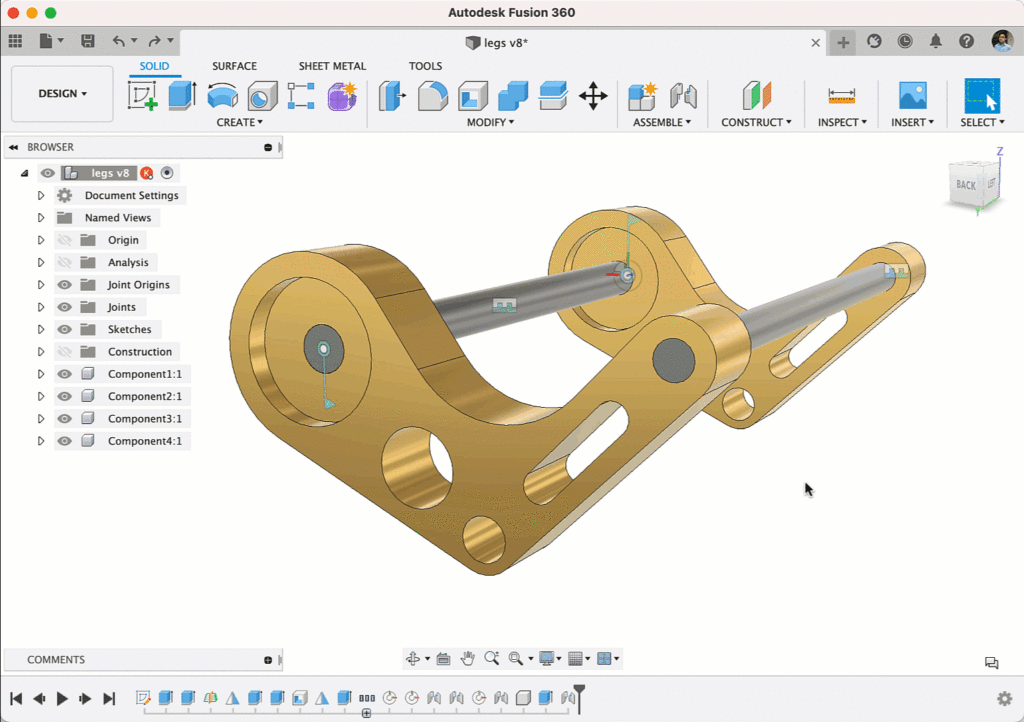
Task: Select the Move/Copy tool
Action: [593, 97]
